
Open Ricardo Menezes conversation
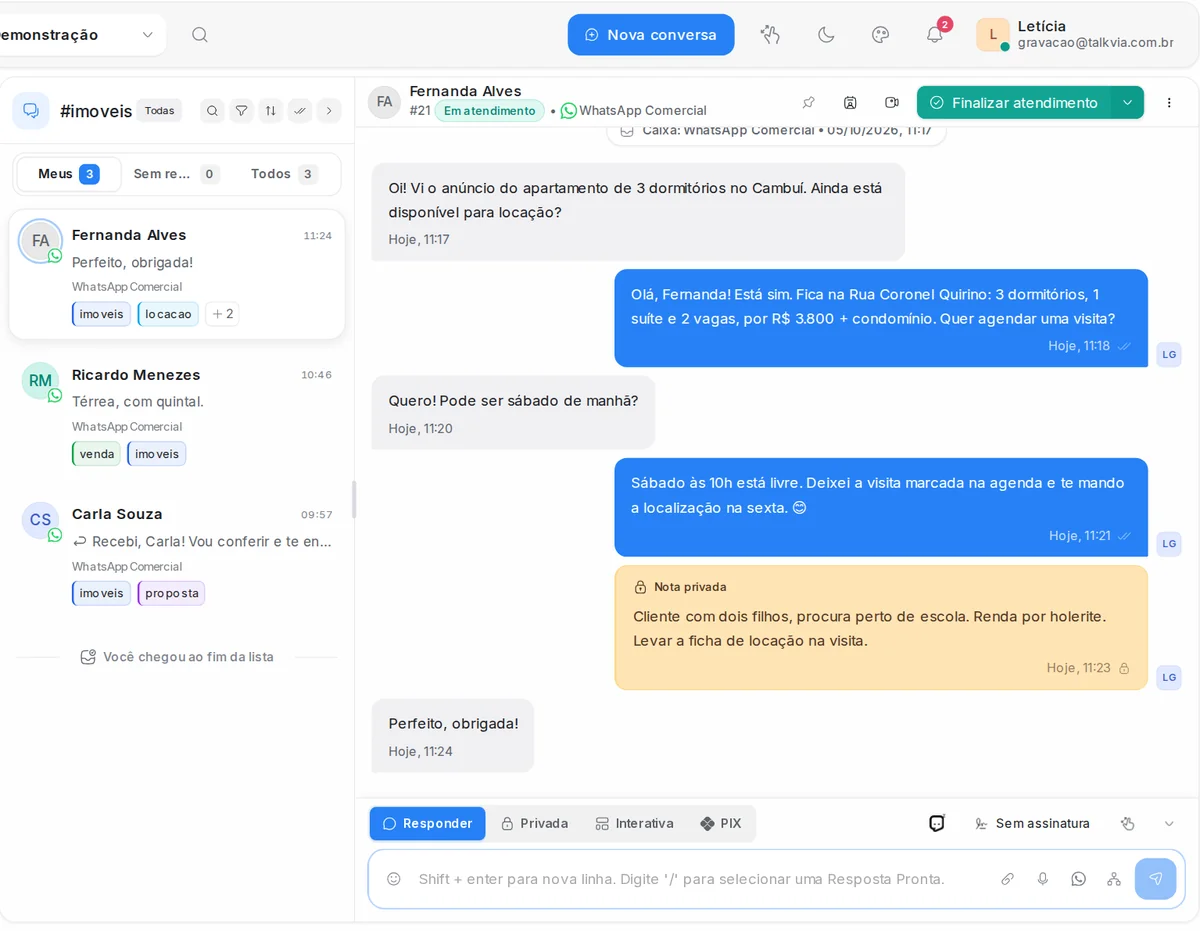[177, 414]
